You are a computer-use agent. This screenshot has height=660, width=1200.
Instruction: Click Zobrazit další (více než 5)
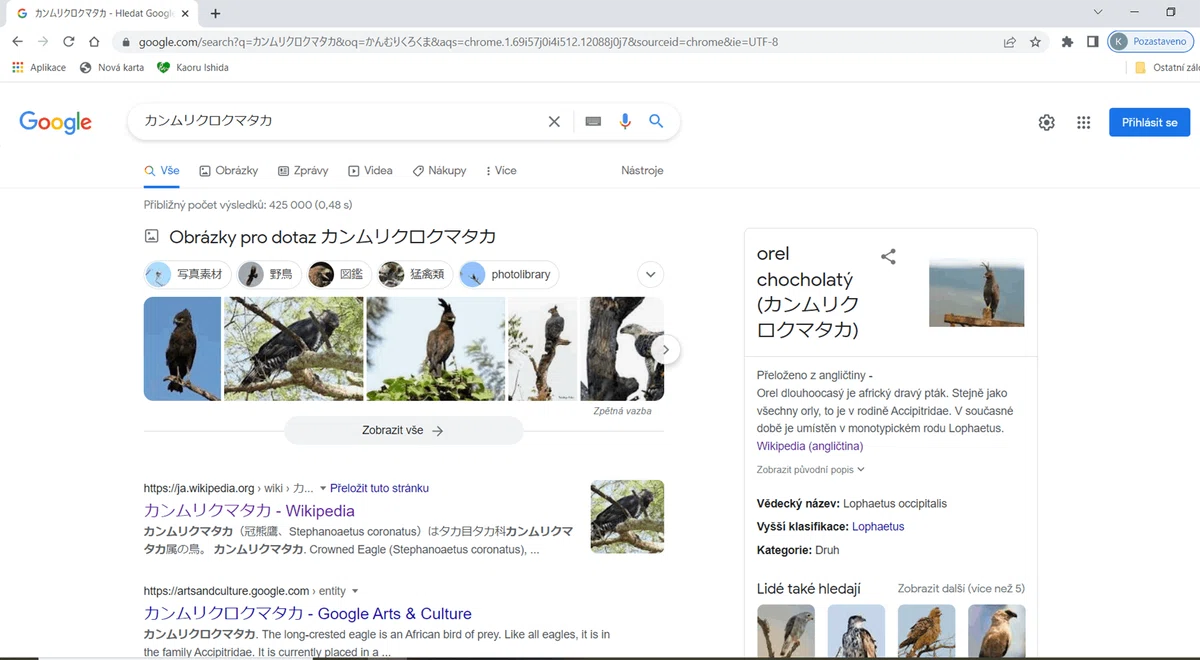click(961, 589)
